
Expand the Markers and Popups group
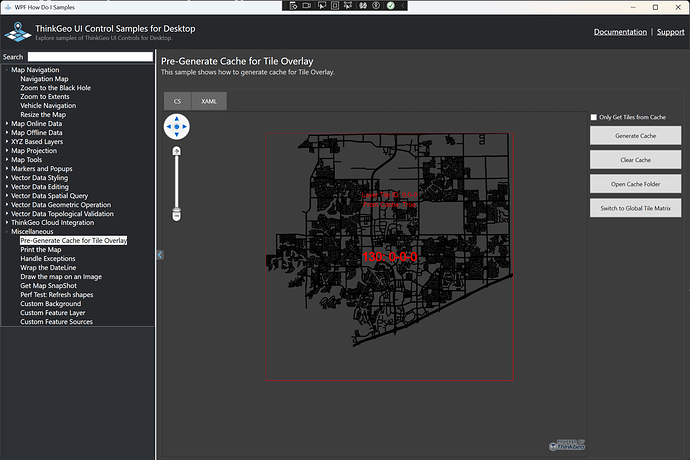pyautogui.click(x=7, y=169)
